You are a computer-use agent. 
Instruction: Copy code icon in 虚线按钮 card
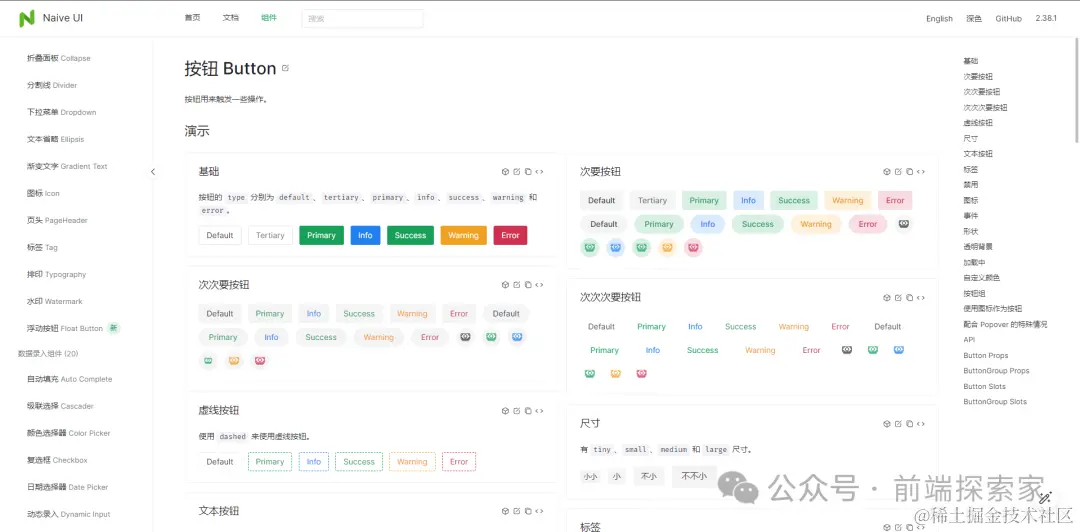click(x=528, y=411)
